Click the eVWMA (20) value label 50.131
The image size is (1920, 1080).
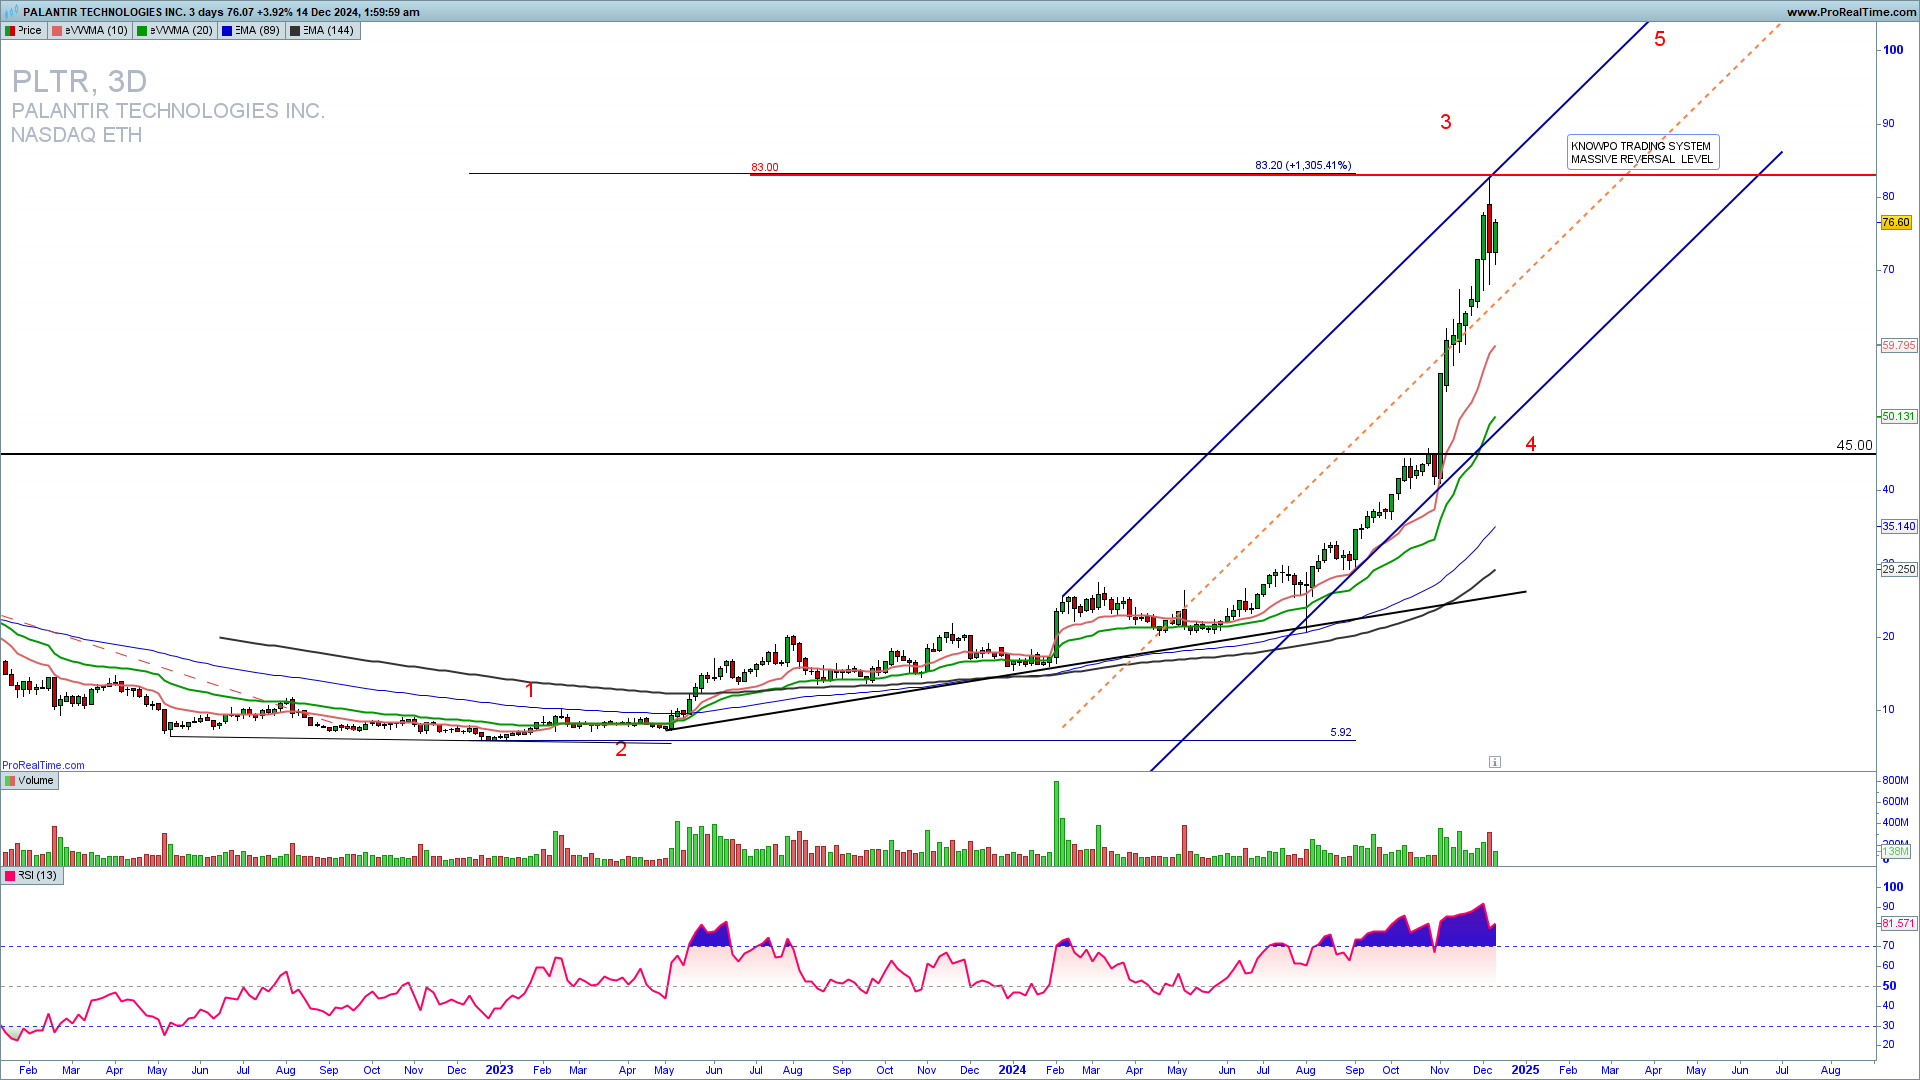tap(1899, 417)
